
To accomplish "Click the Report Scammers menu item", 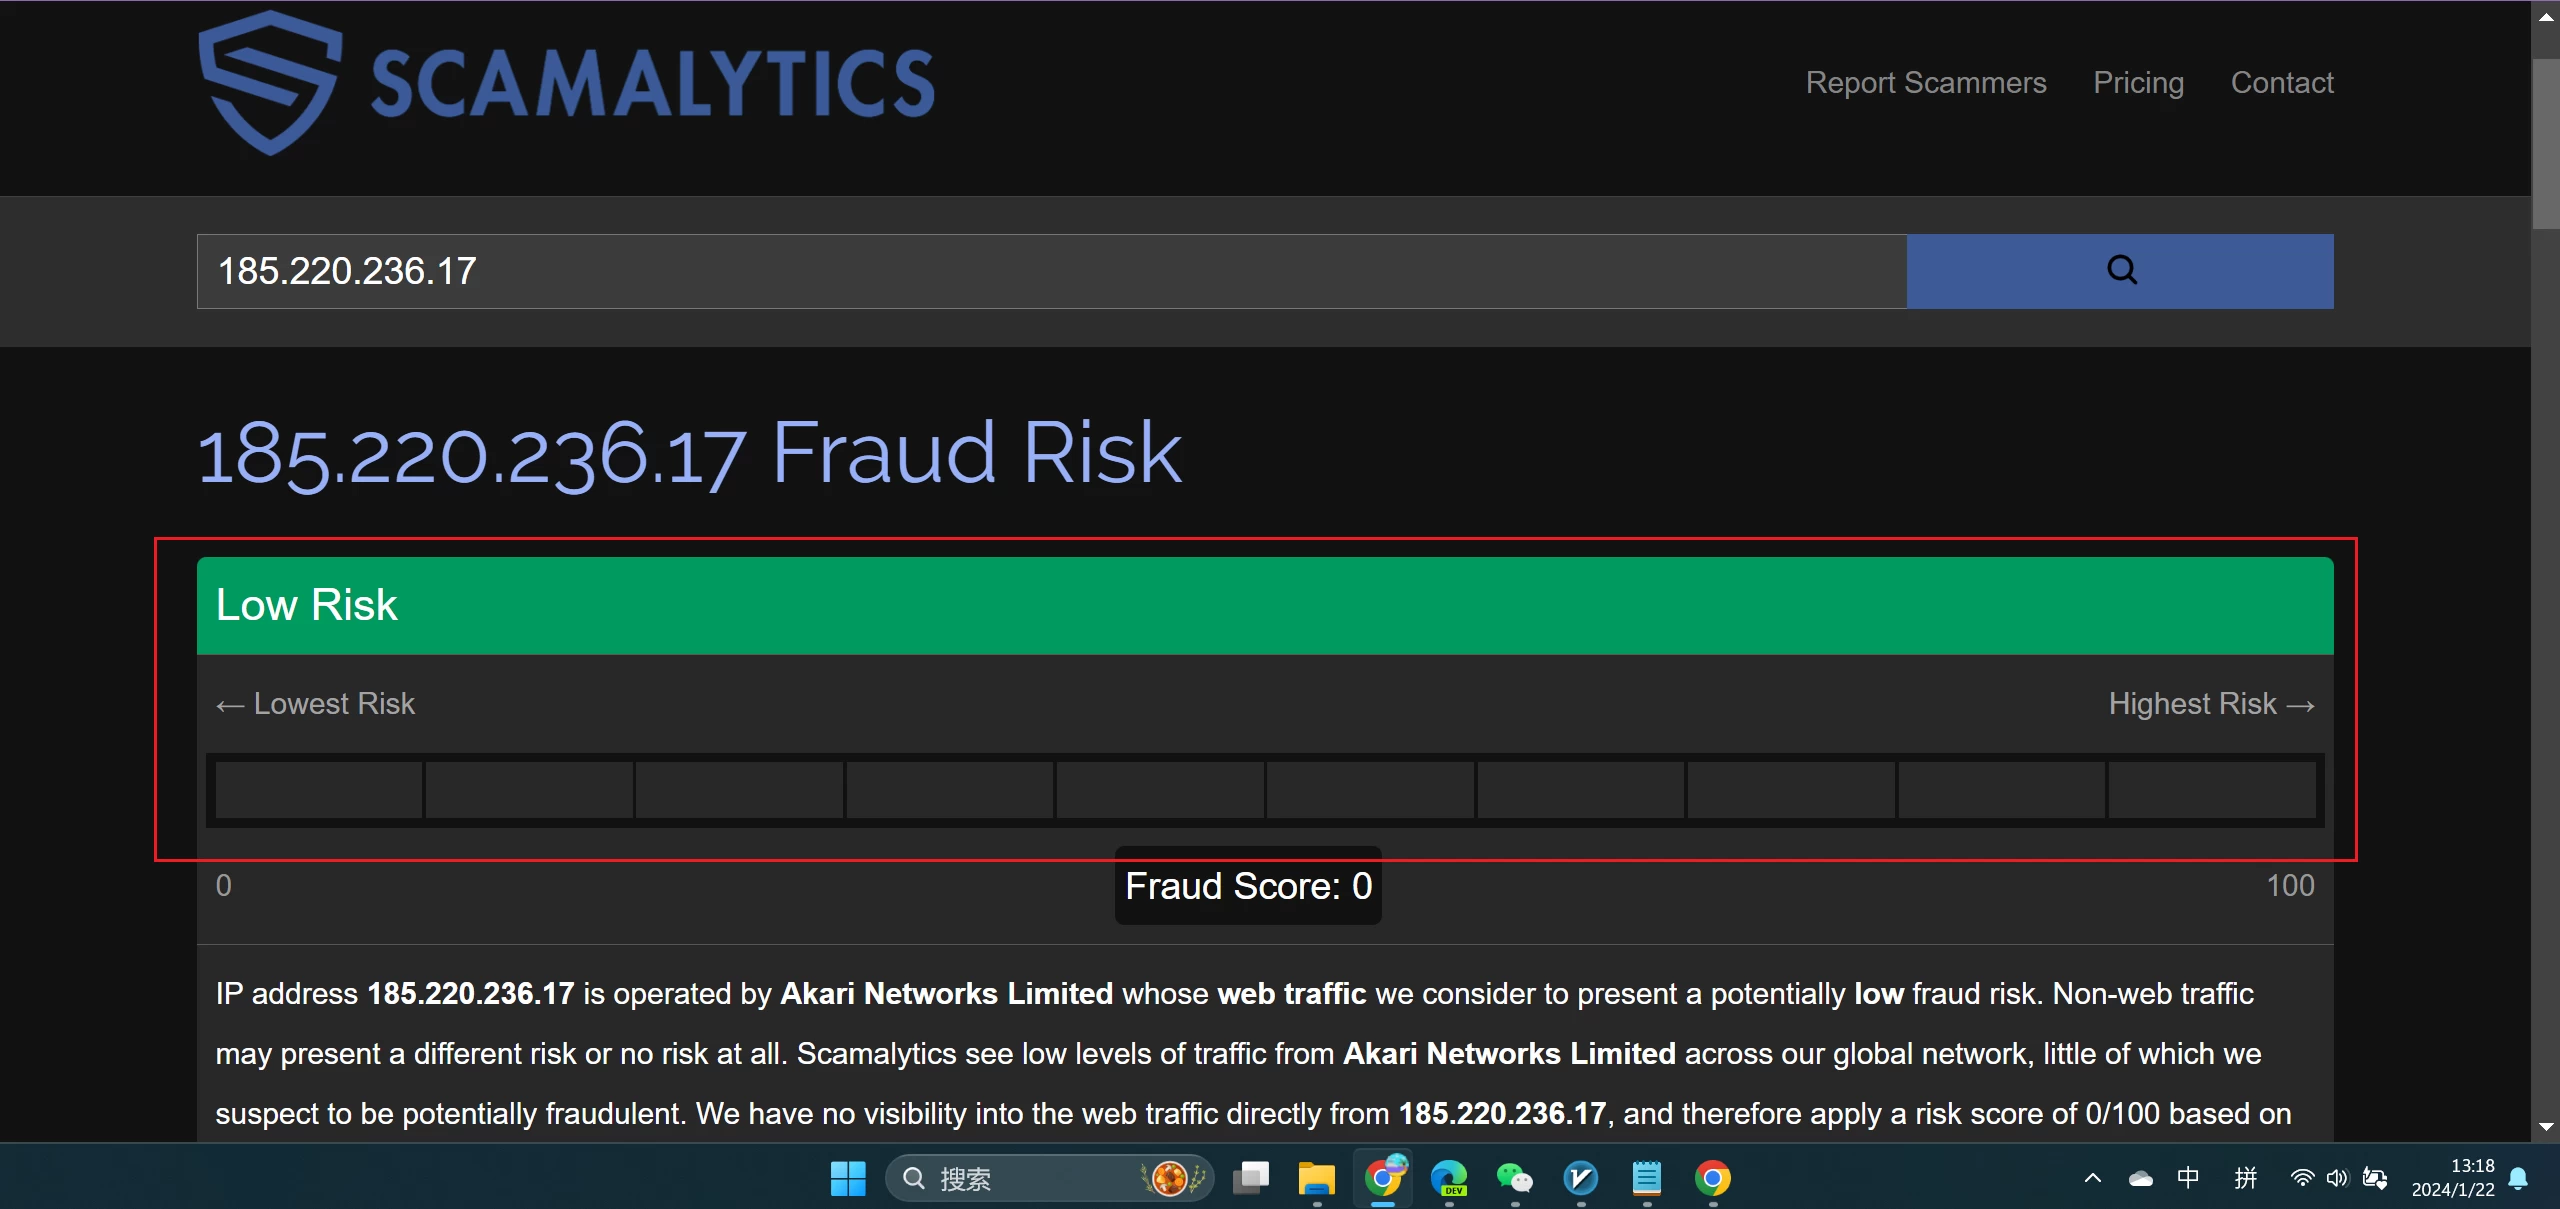I will (x=1928, y=83).
